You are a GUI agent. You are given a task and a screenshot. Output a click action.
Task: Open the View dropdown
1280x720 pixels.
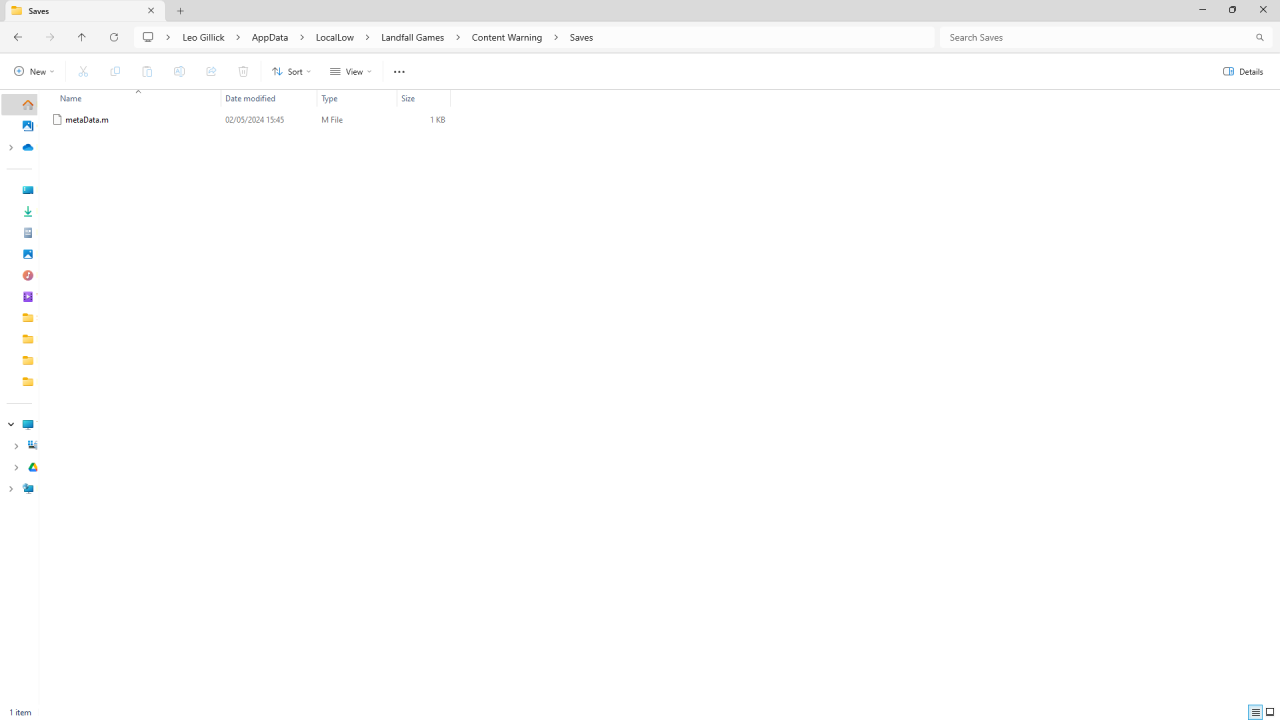click(350, 72)
